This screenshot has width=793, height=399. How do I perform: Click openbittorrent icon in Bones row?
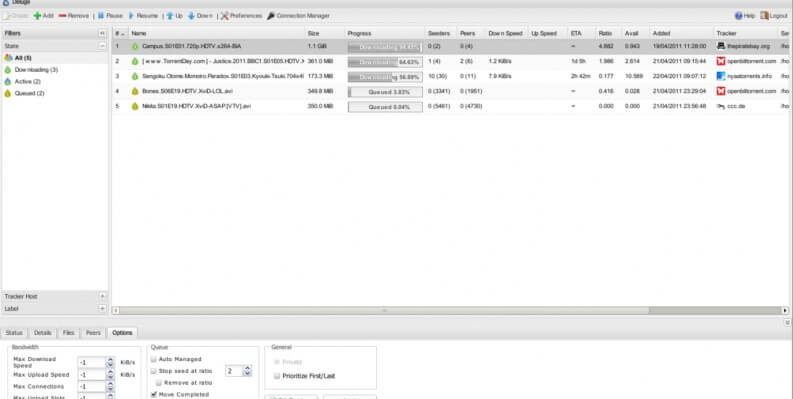tap(721, 91)
